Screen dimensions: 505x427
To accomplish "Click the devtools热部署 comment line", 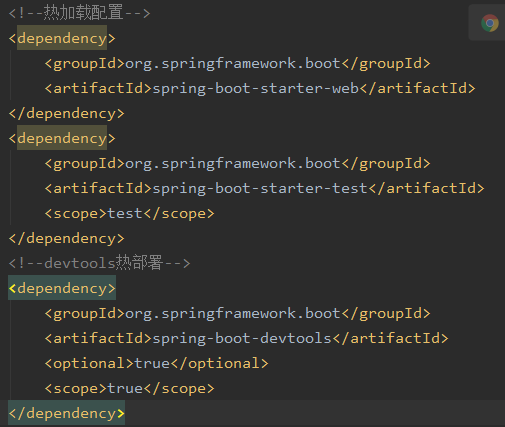I will [99, 263].
